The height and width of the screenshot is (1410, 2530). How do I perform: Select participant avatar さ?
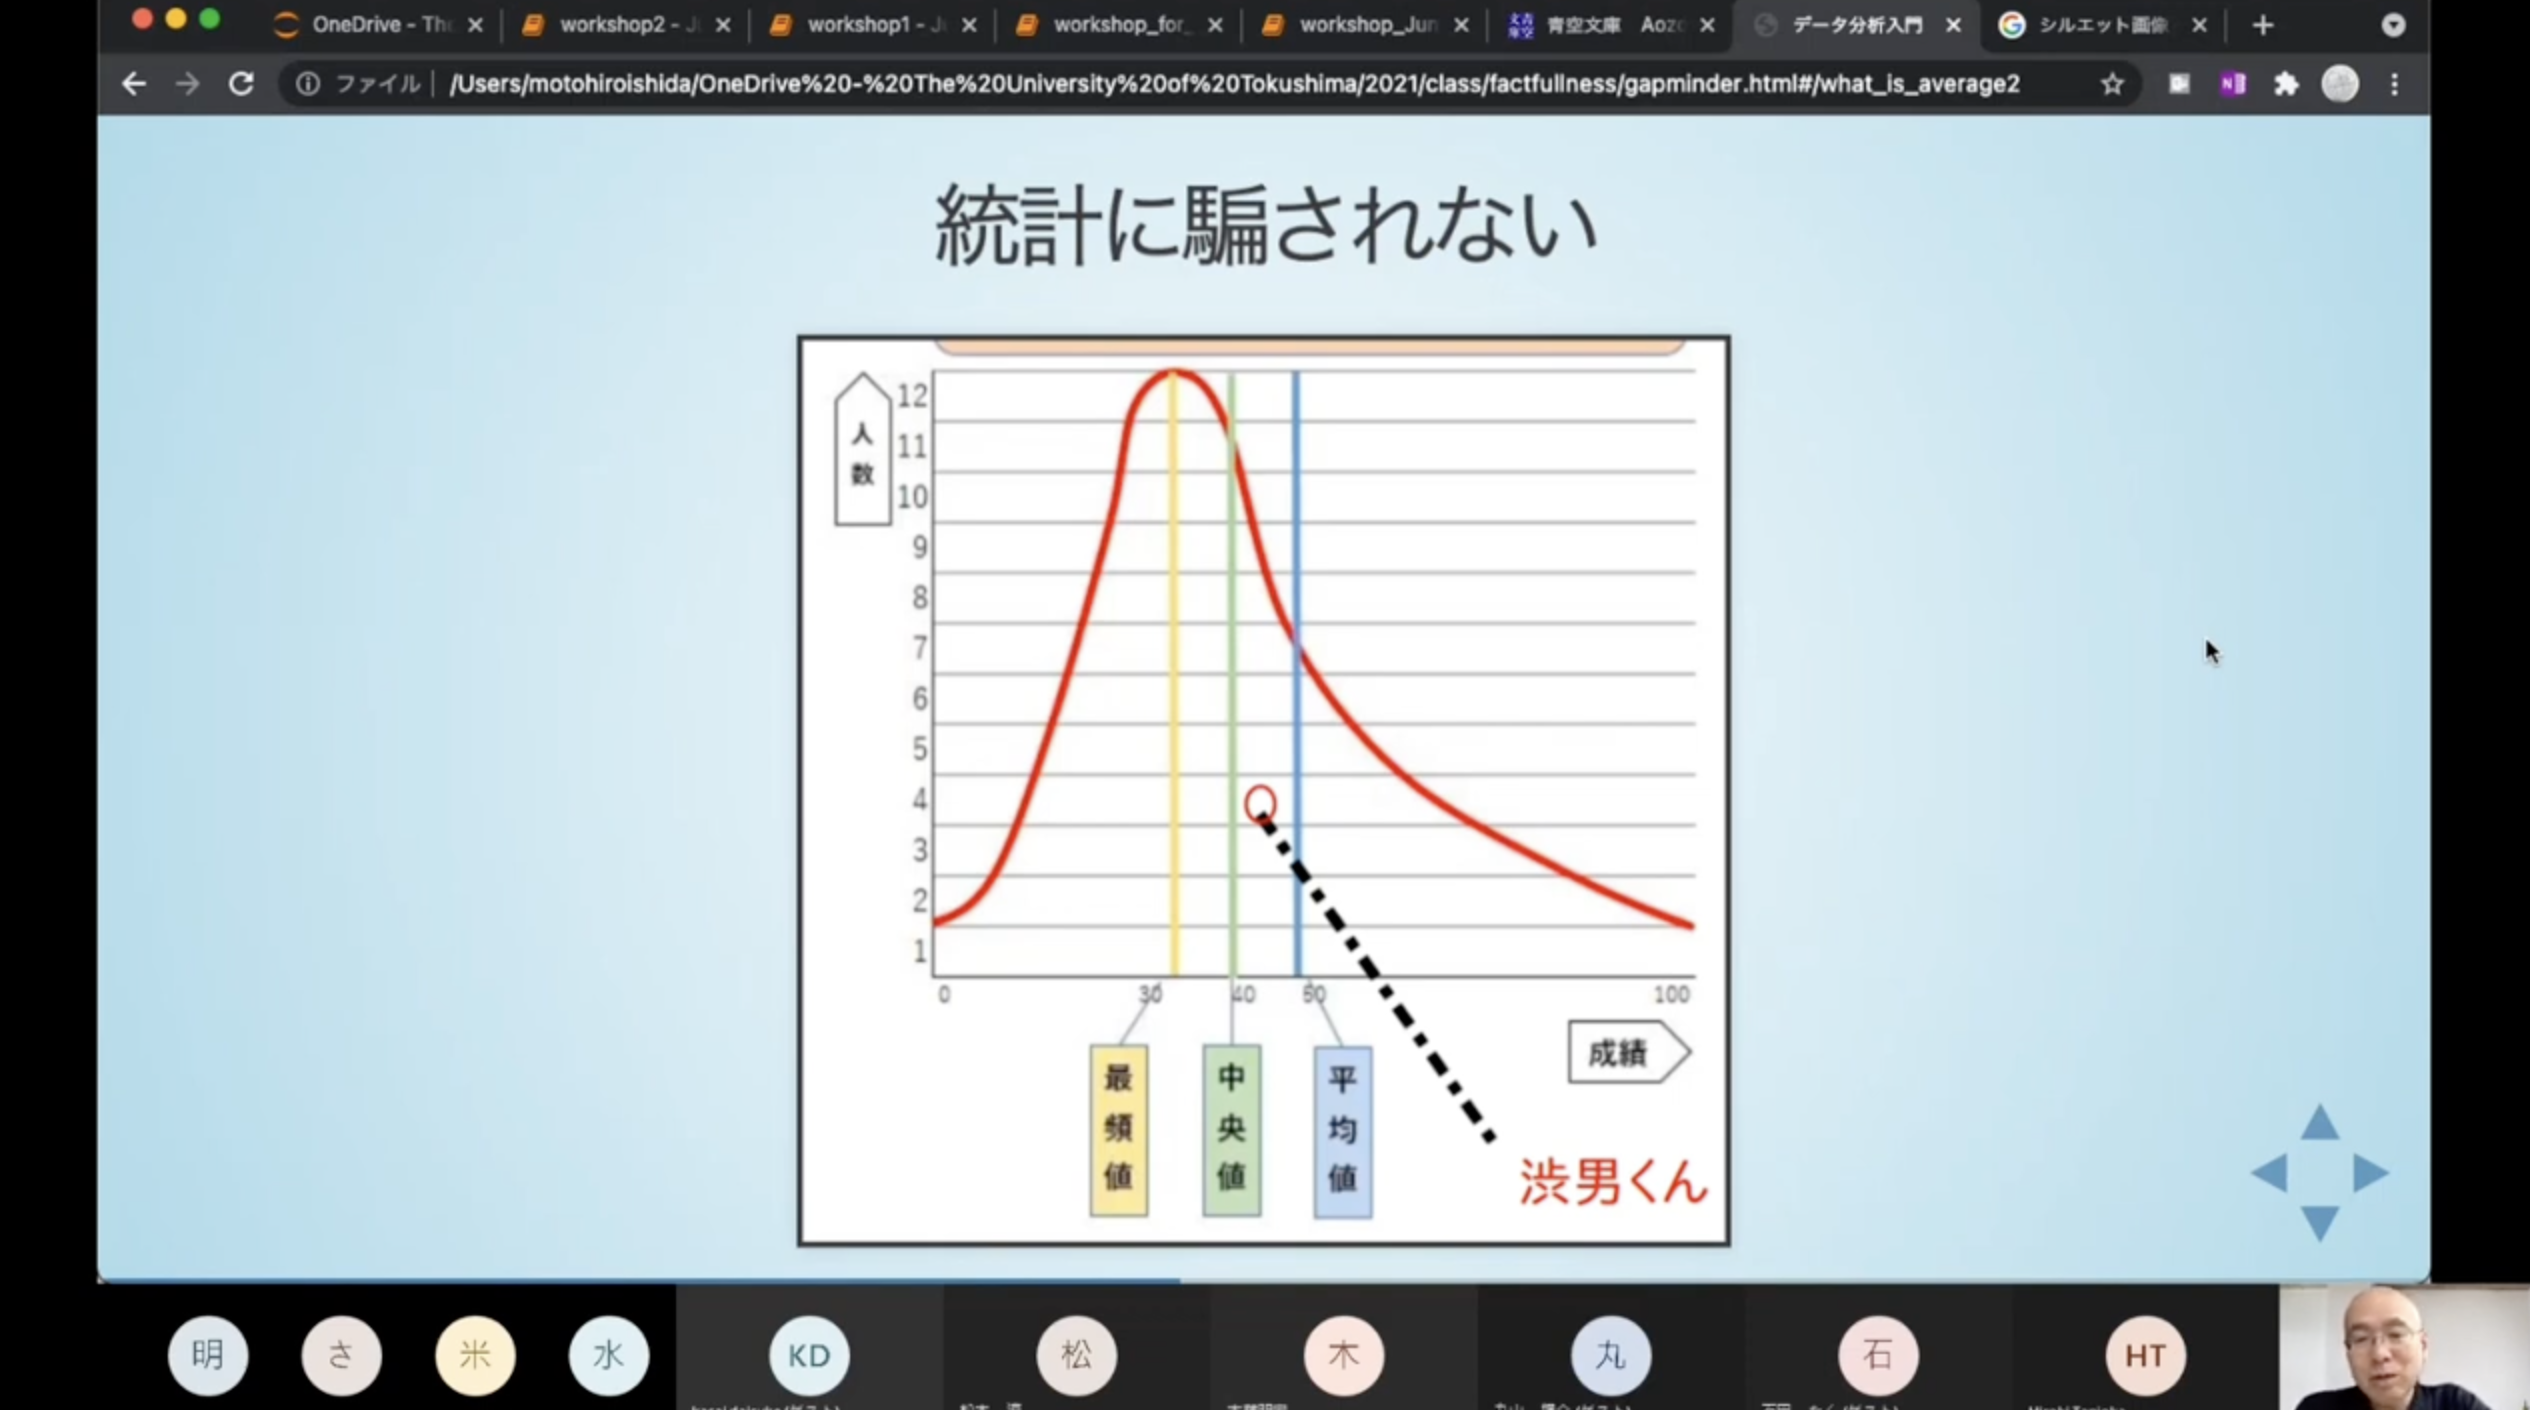(x=341, y=1355)
